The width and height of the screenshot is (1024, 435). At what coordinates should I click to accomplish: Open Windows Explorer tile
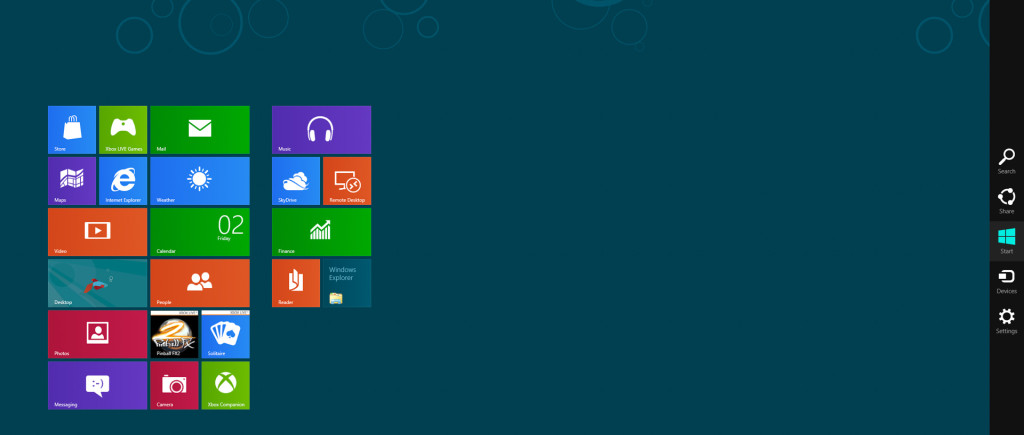tap(347, 283)
